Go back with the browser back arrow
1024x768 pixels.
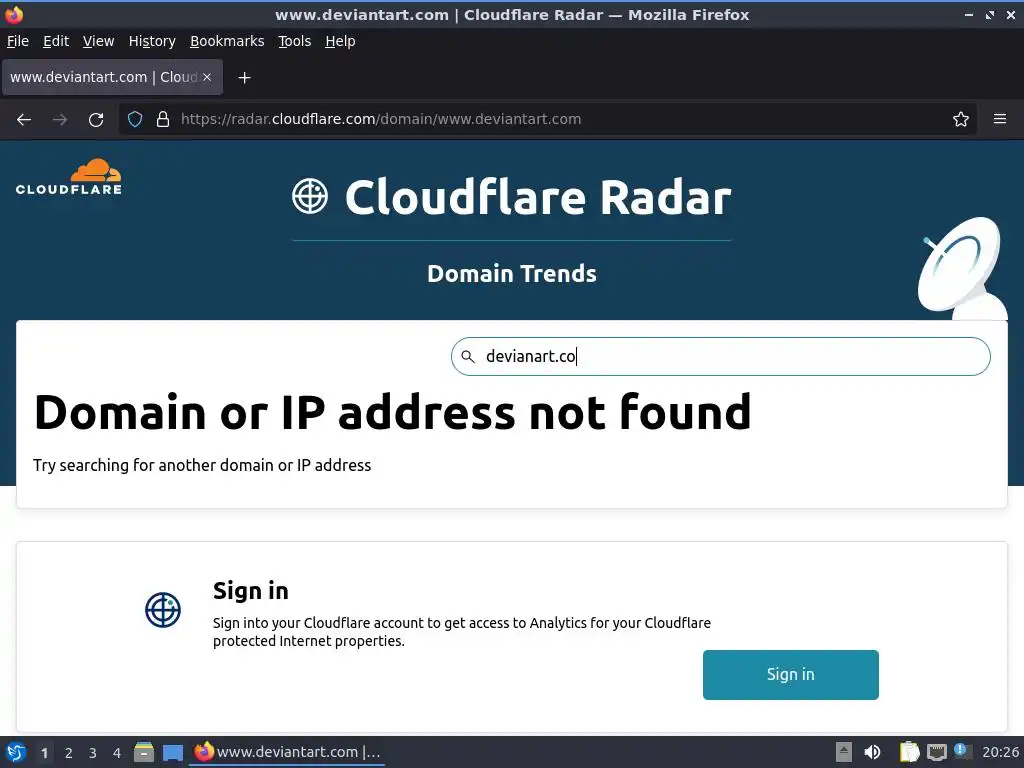click(x=24, y=120)
